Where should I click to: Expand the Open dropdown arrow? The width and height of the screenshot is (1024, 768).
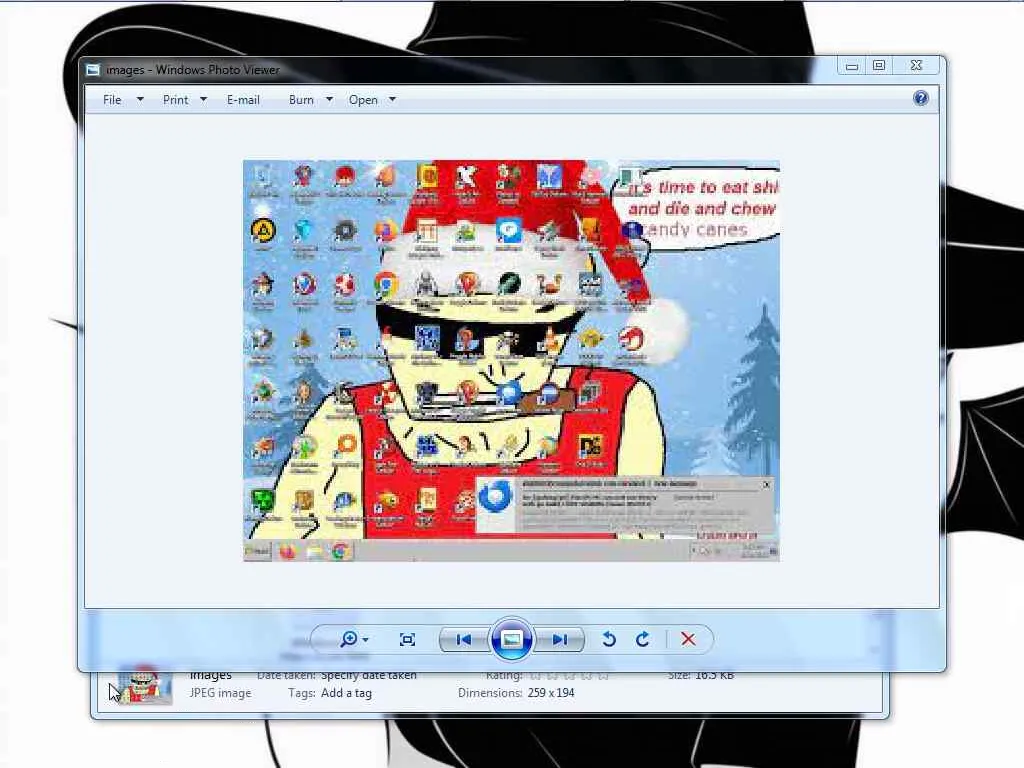tap(392, 100)
